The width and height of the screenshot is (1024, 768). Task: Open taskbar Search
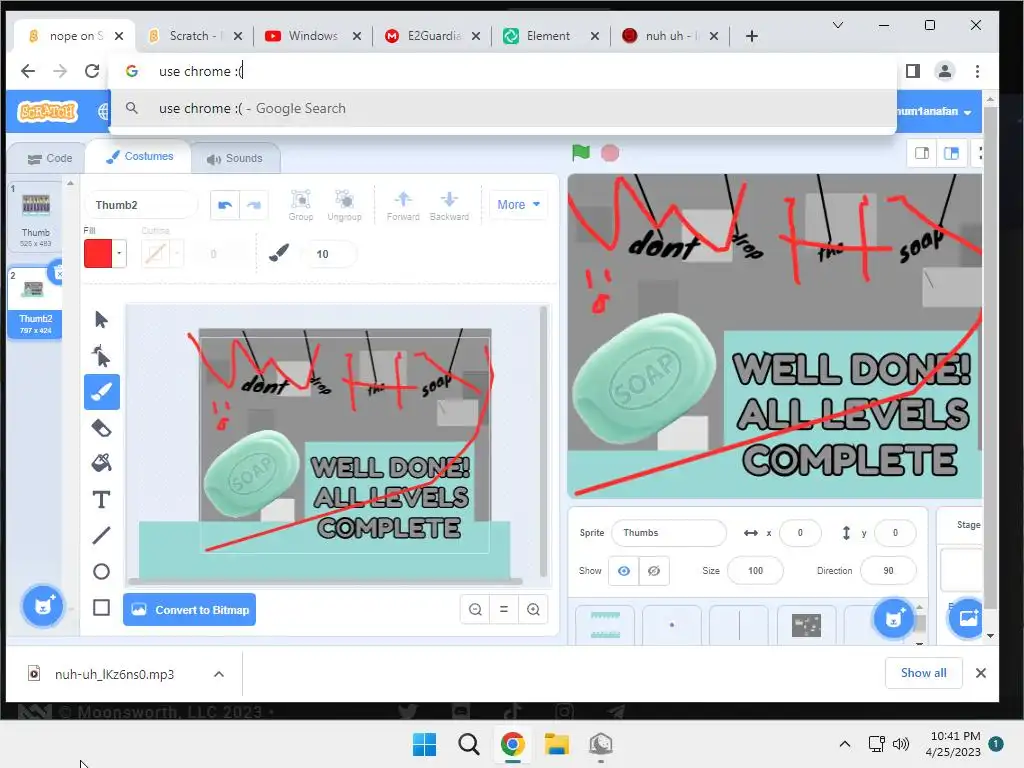[468, 744]
